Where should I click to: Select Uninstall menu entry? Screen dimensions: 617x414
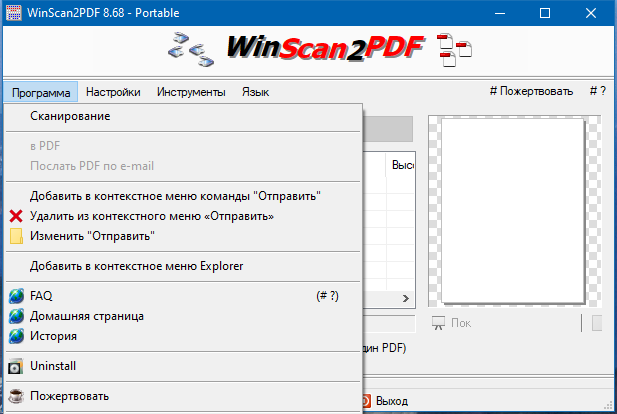184,366
